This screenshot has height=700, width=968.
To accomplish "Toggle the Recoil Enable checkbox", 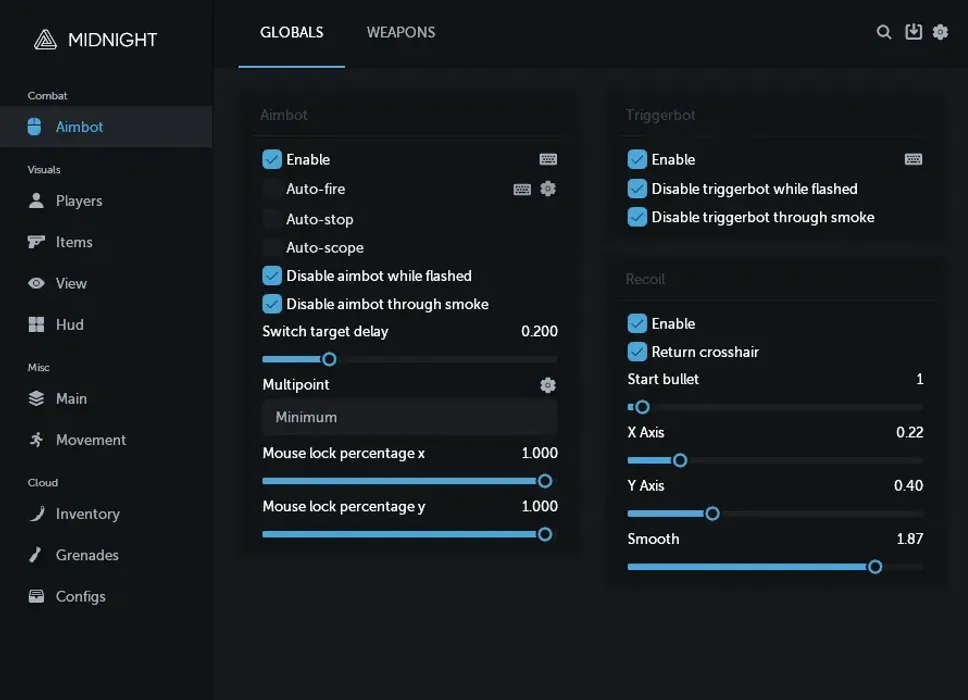I will [637, 323].
